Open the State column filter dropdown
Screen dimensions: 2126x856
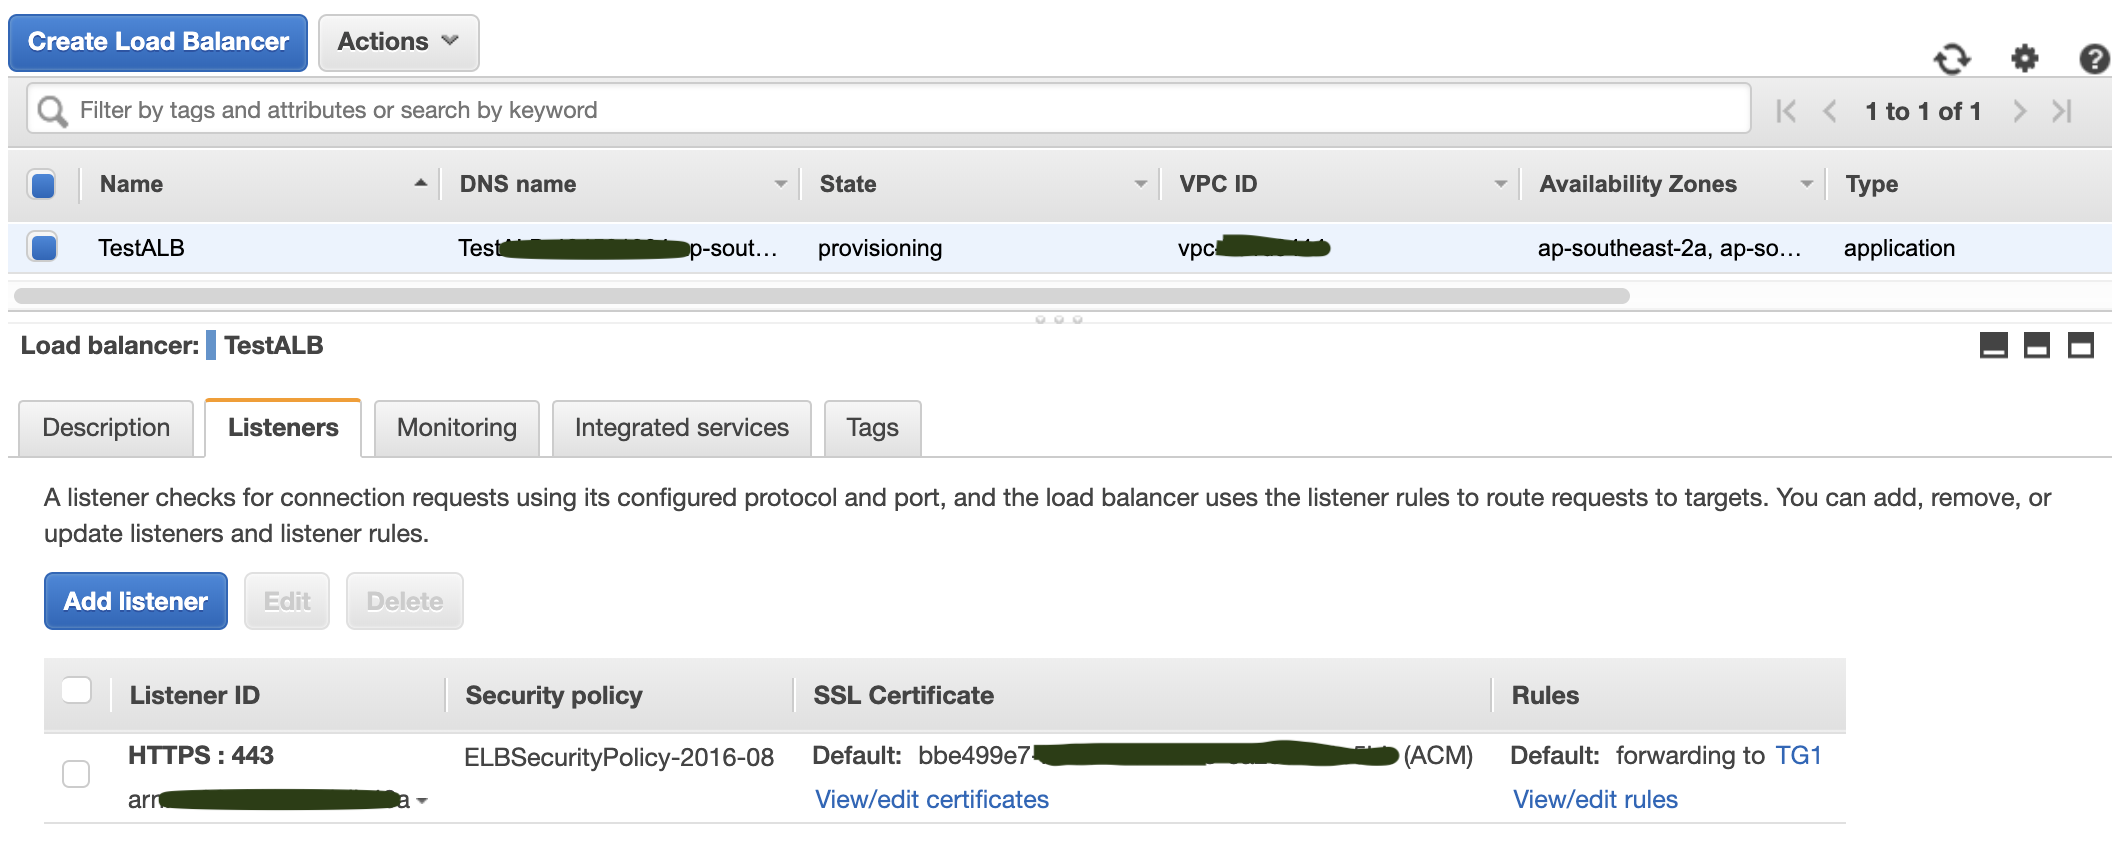coord(1140,184)
